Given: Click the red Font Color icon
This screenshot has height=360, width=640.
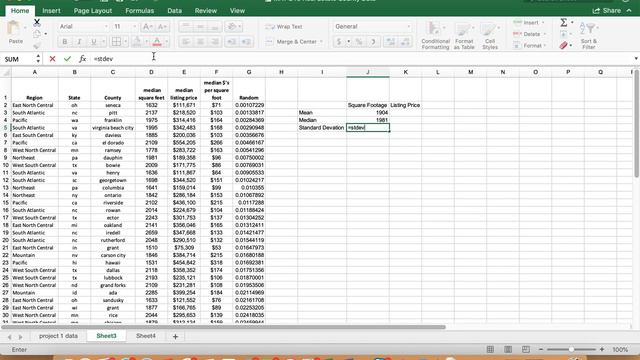Looking at the screenshot, I should (157, 42).
